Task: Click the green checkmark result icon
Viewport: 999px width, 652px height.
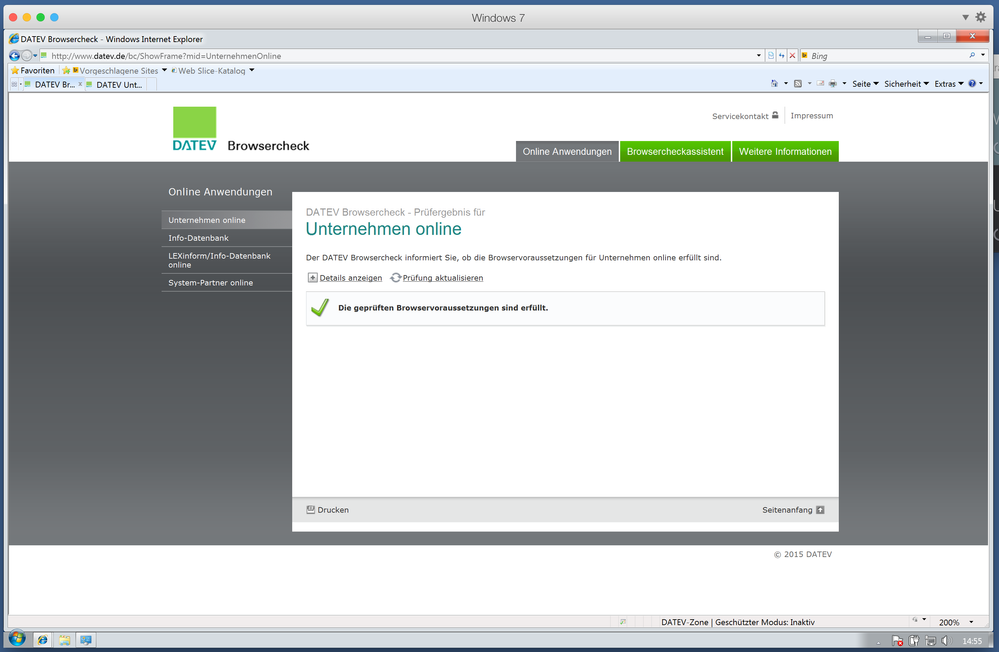Action: pos(320,308)
